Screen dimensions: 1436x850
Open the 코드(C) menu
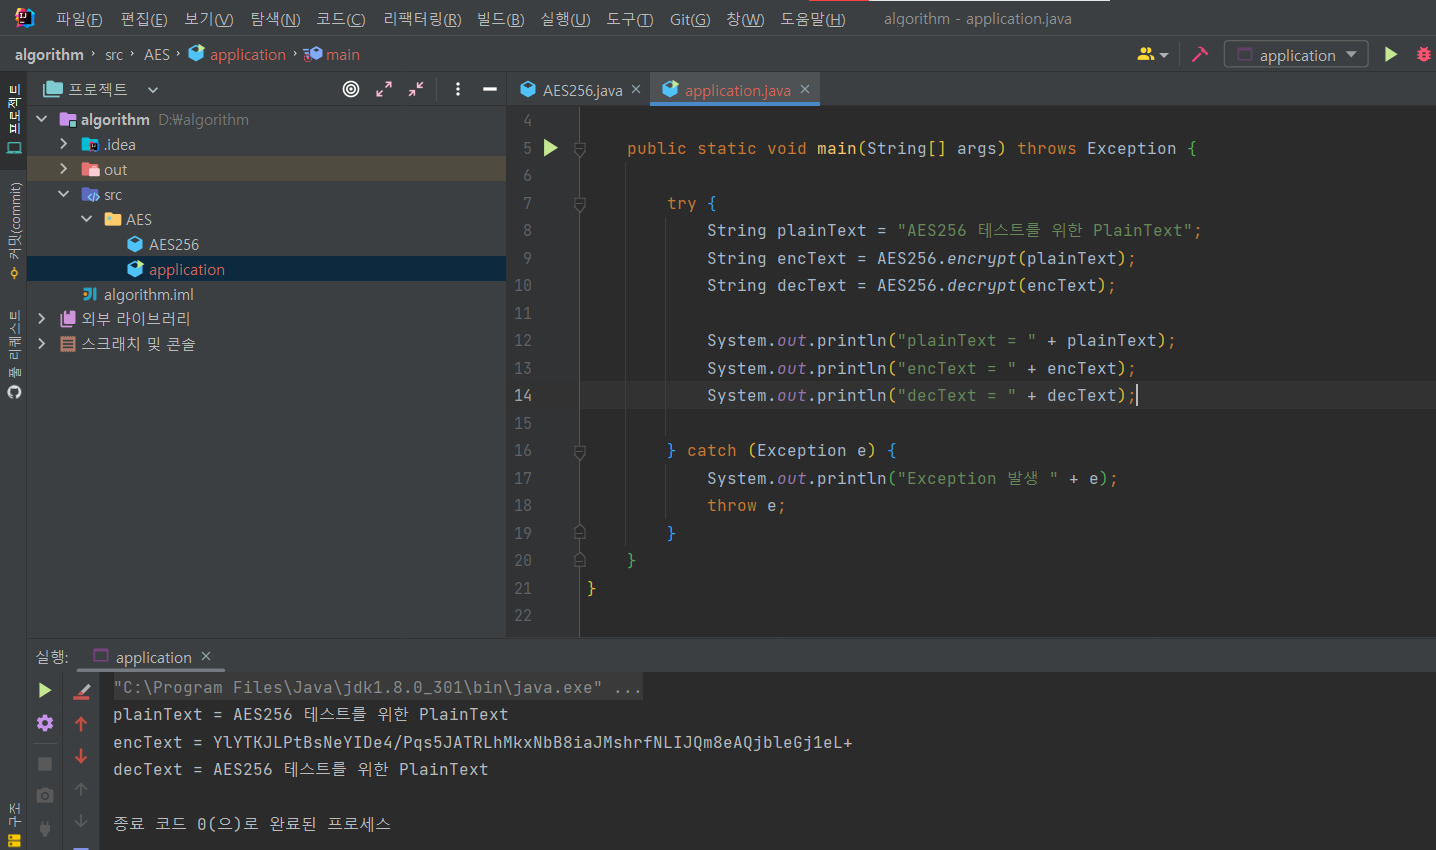pyautogui.click(x=341, y=19)
